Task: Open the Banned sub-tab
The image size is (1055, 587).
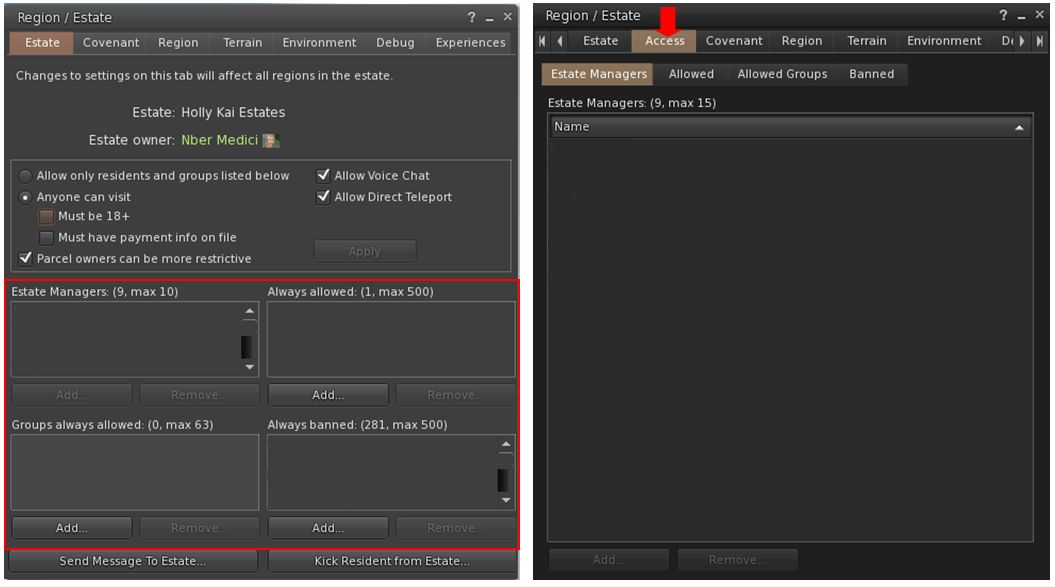Action: (870, 74)
